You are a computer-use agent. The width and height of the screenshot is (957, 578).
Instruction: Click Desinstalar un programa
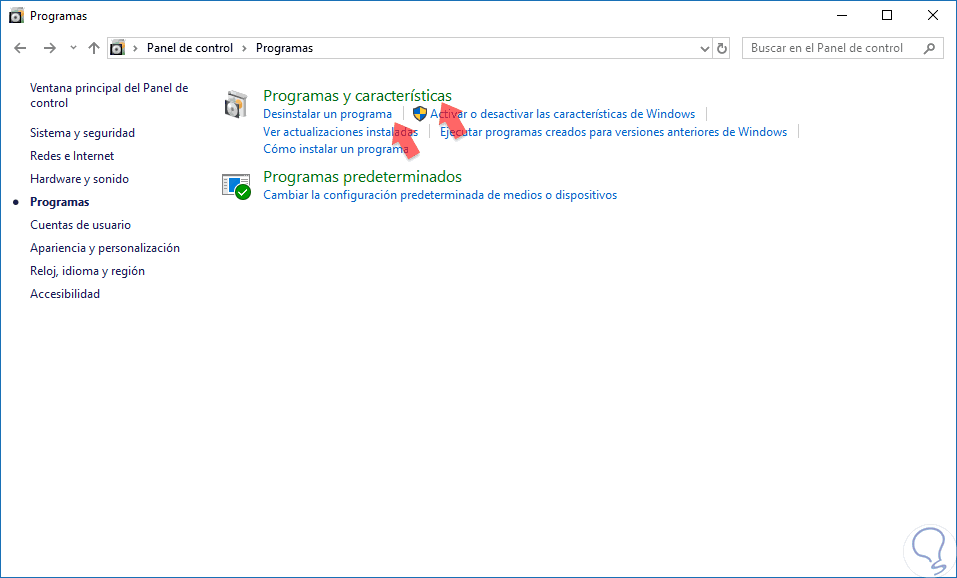click(327, 114)
